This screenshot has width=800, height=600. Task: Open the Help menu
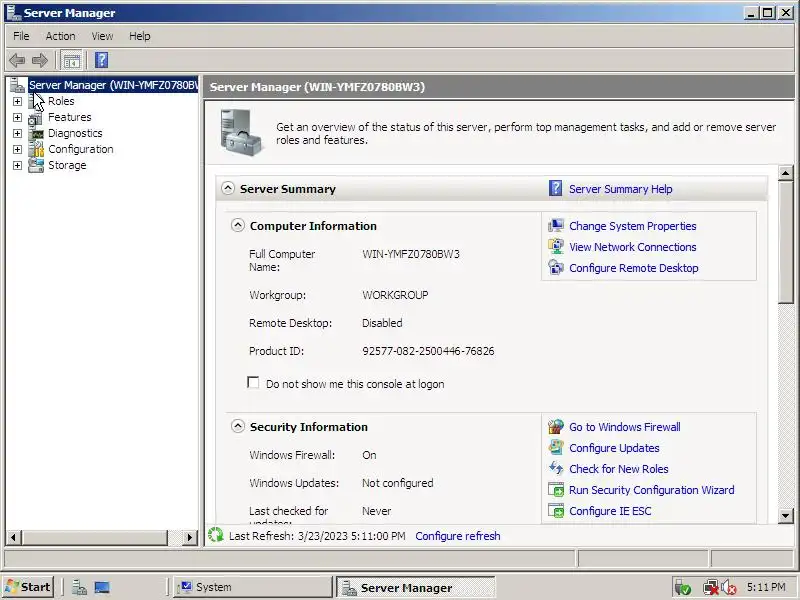pyautogui.click(x=139, y=36)
